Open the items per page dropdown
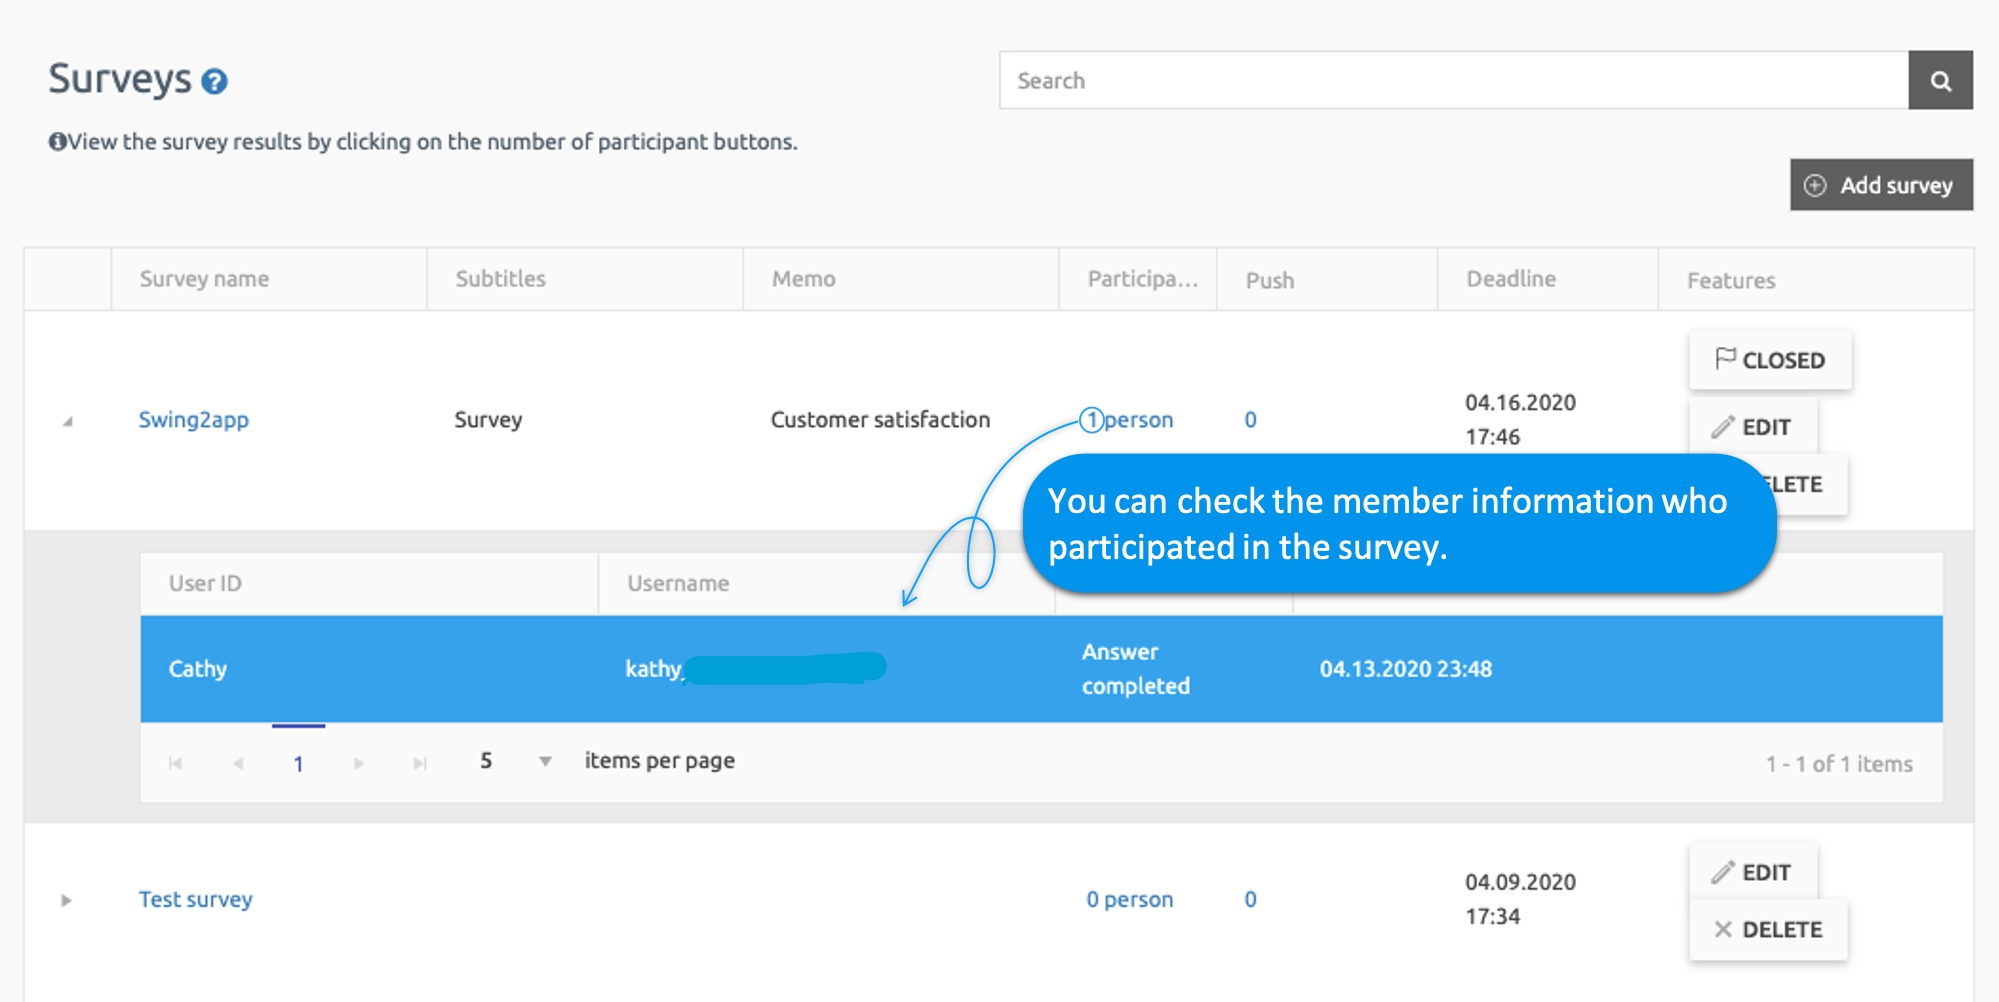This screenshot has width=1999, height=1002. 545,761
